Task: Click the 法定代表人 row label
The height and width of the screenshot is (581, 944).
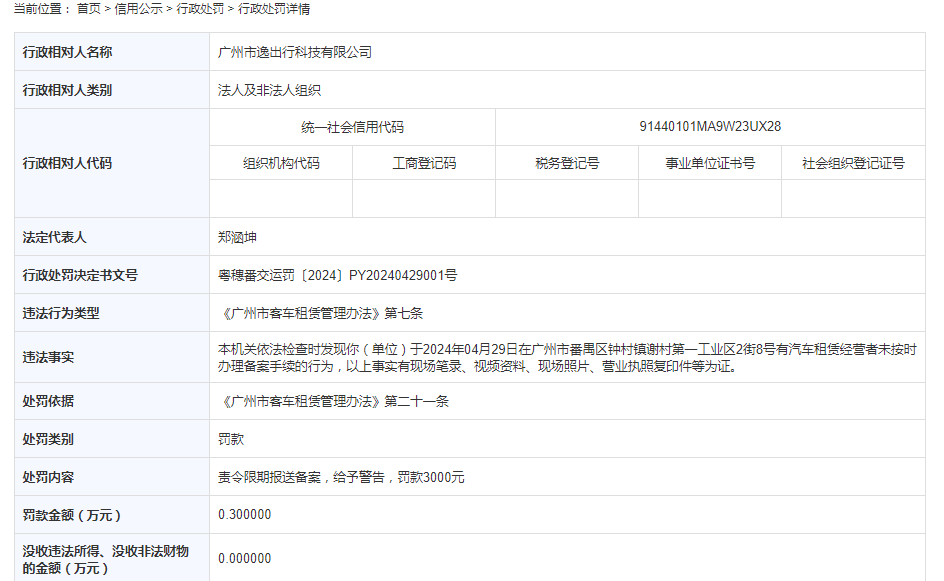Action: pyautogui.click(x=55, y=237)
